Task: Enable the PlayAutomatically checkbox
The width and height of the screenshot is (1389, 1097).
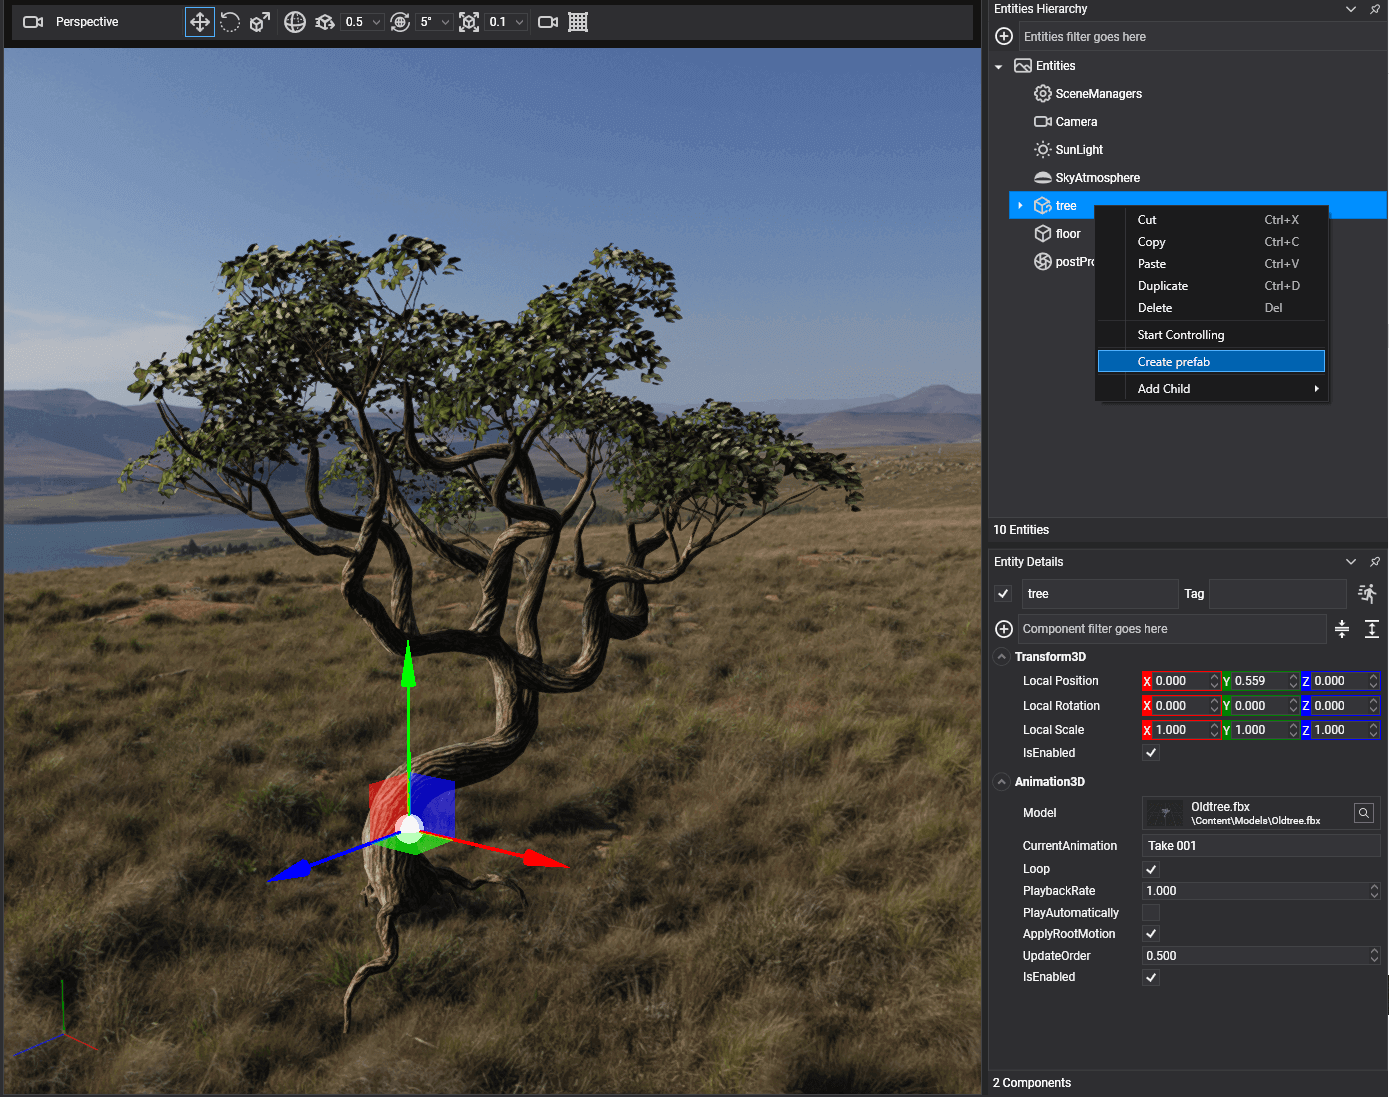Action: tap(1151, 913)
